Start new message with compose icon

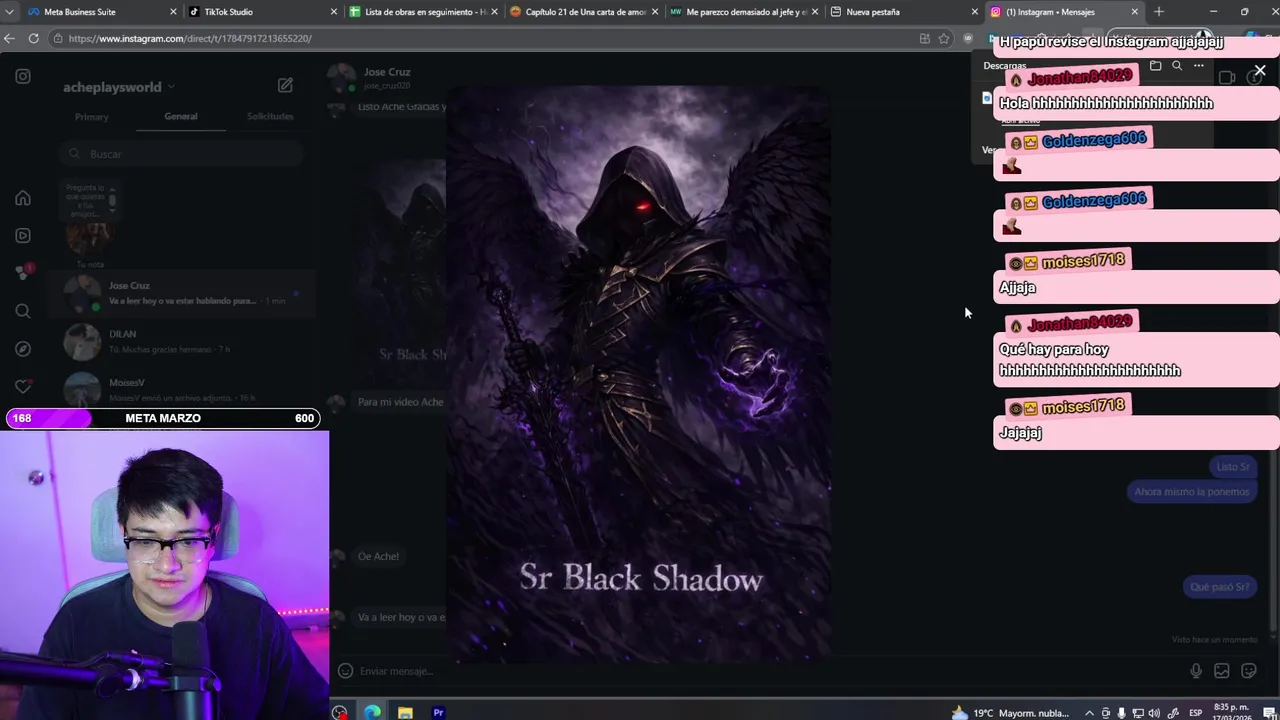click(285, 86)
